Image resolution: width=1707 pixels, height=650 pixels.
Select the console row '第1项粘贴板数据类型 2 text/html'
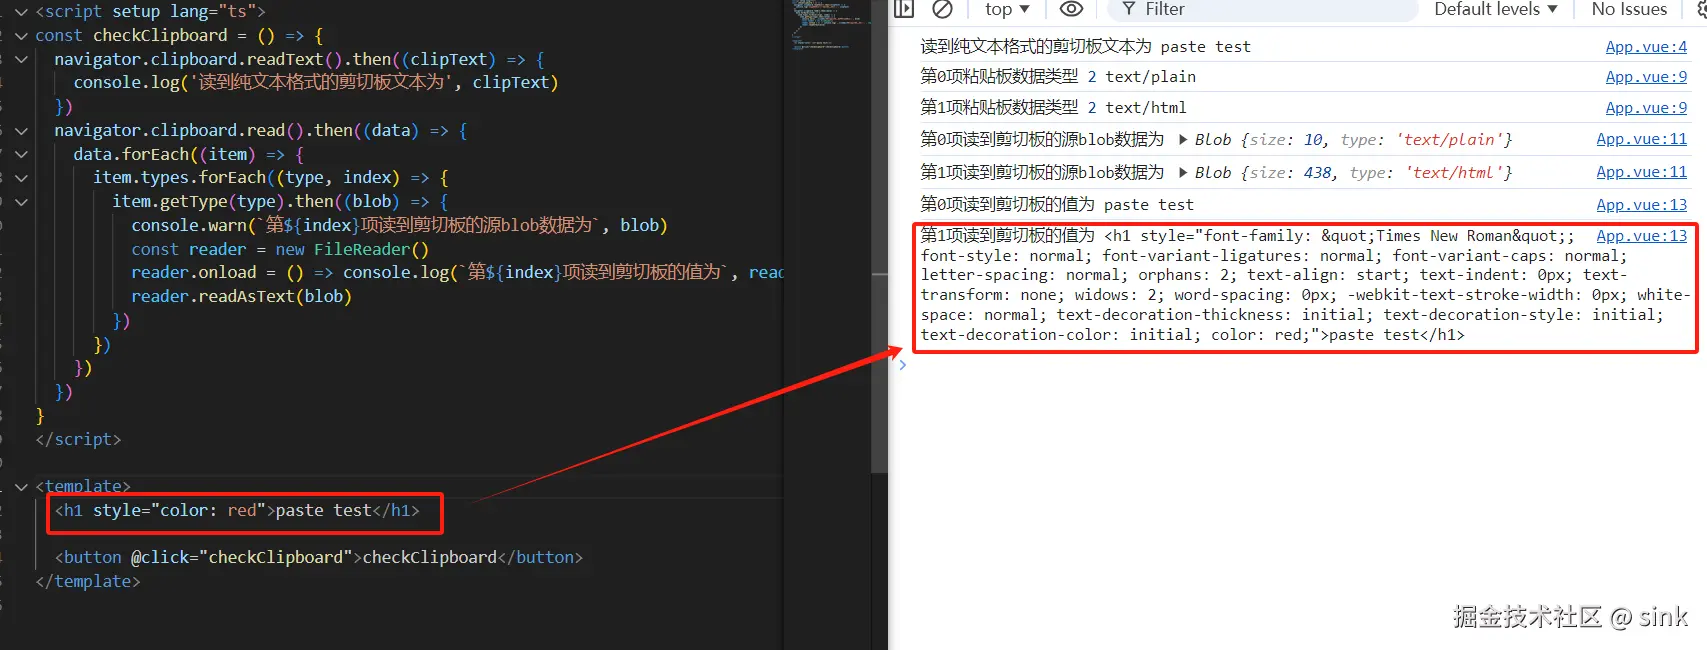(1053, 108)
